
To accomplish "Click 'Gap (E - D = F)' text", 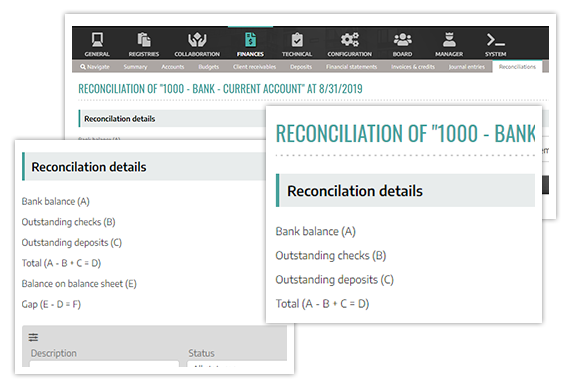I will [x=51, y=304].
